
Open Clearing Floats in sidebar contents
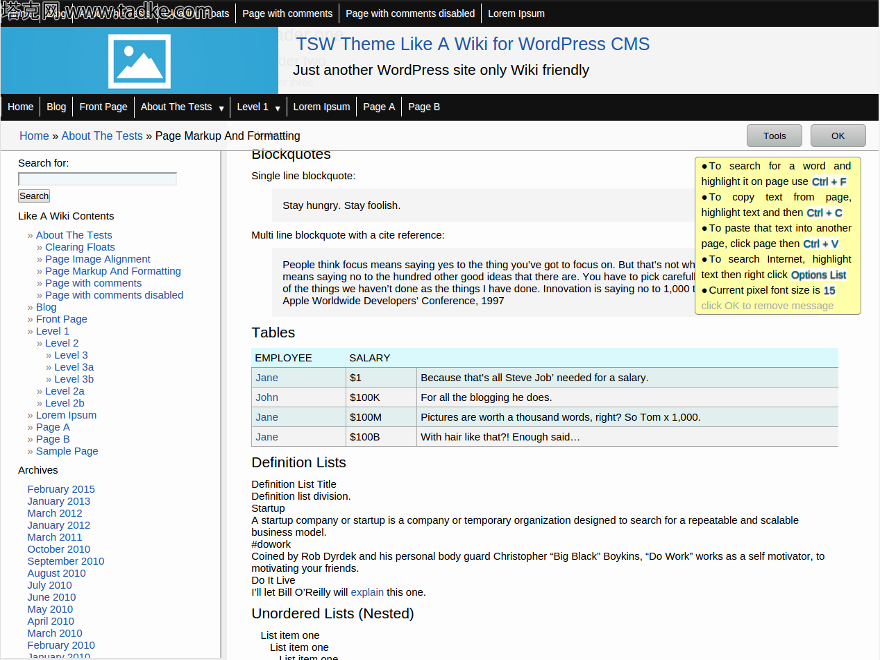[80, 247]
